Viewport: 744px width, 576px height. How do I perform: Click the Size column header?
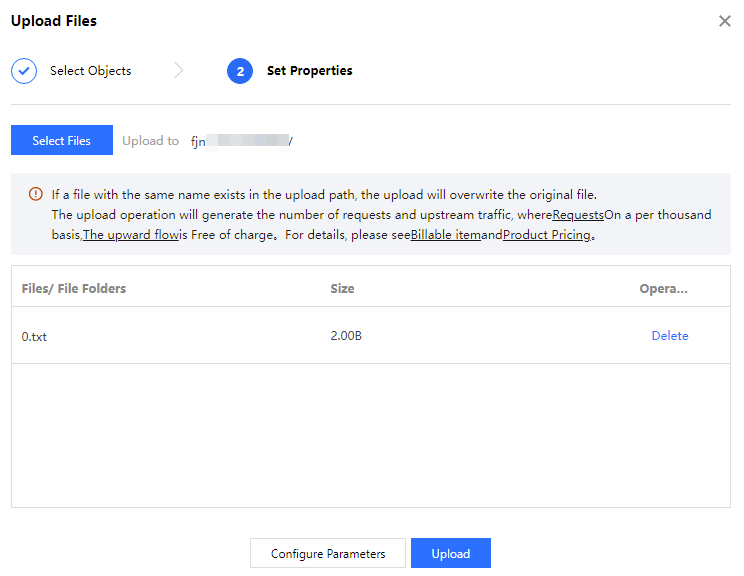(342, 288)
